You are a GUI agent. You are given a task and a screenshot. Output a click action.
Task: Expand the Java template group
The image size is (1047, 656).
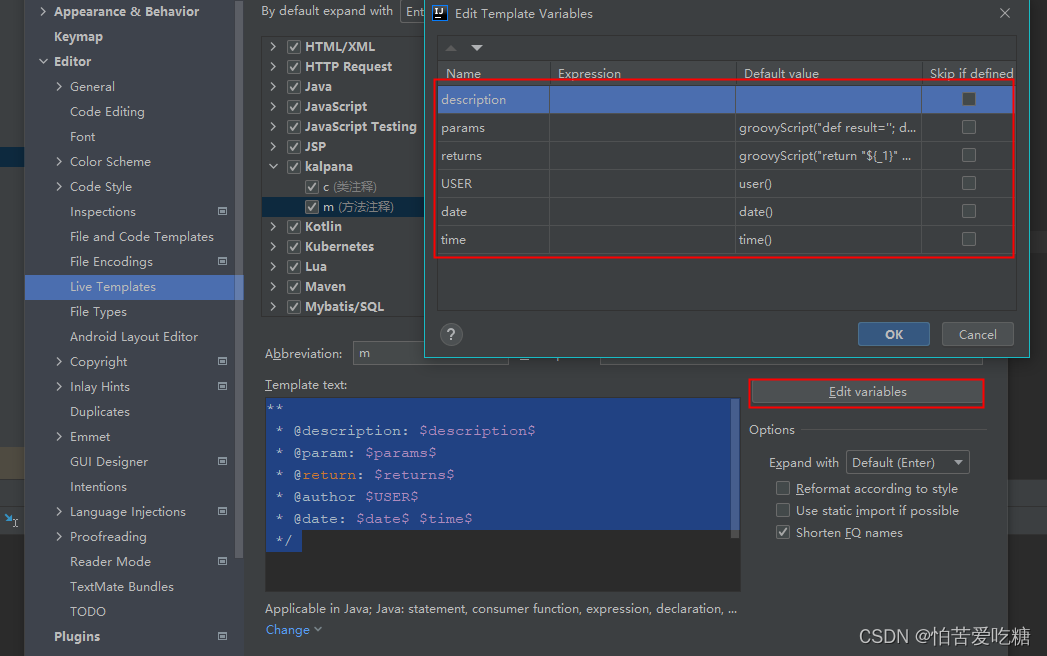pyautogui.click(x=273, y=86)
